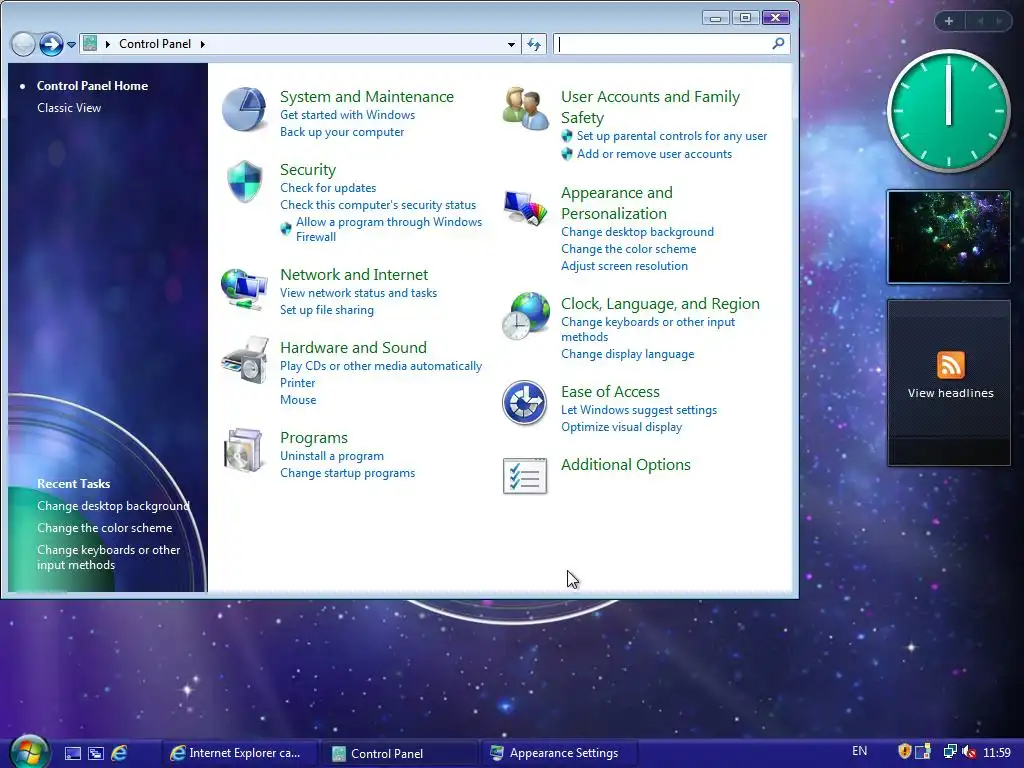Open Get started with Windows link
The image size is (1024, 768).
click(347, 115)
